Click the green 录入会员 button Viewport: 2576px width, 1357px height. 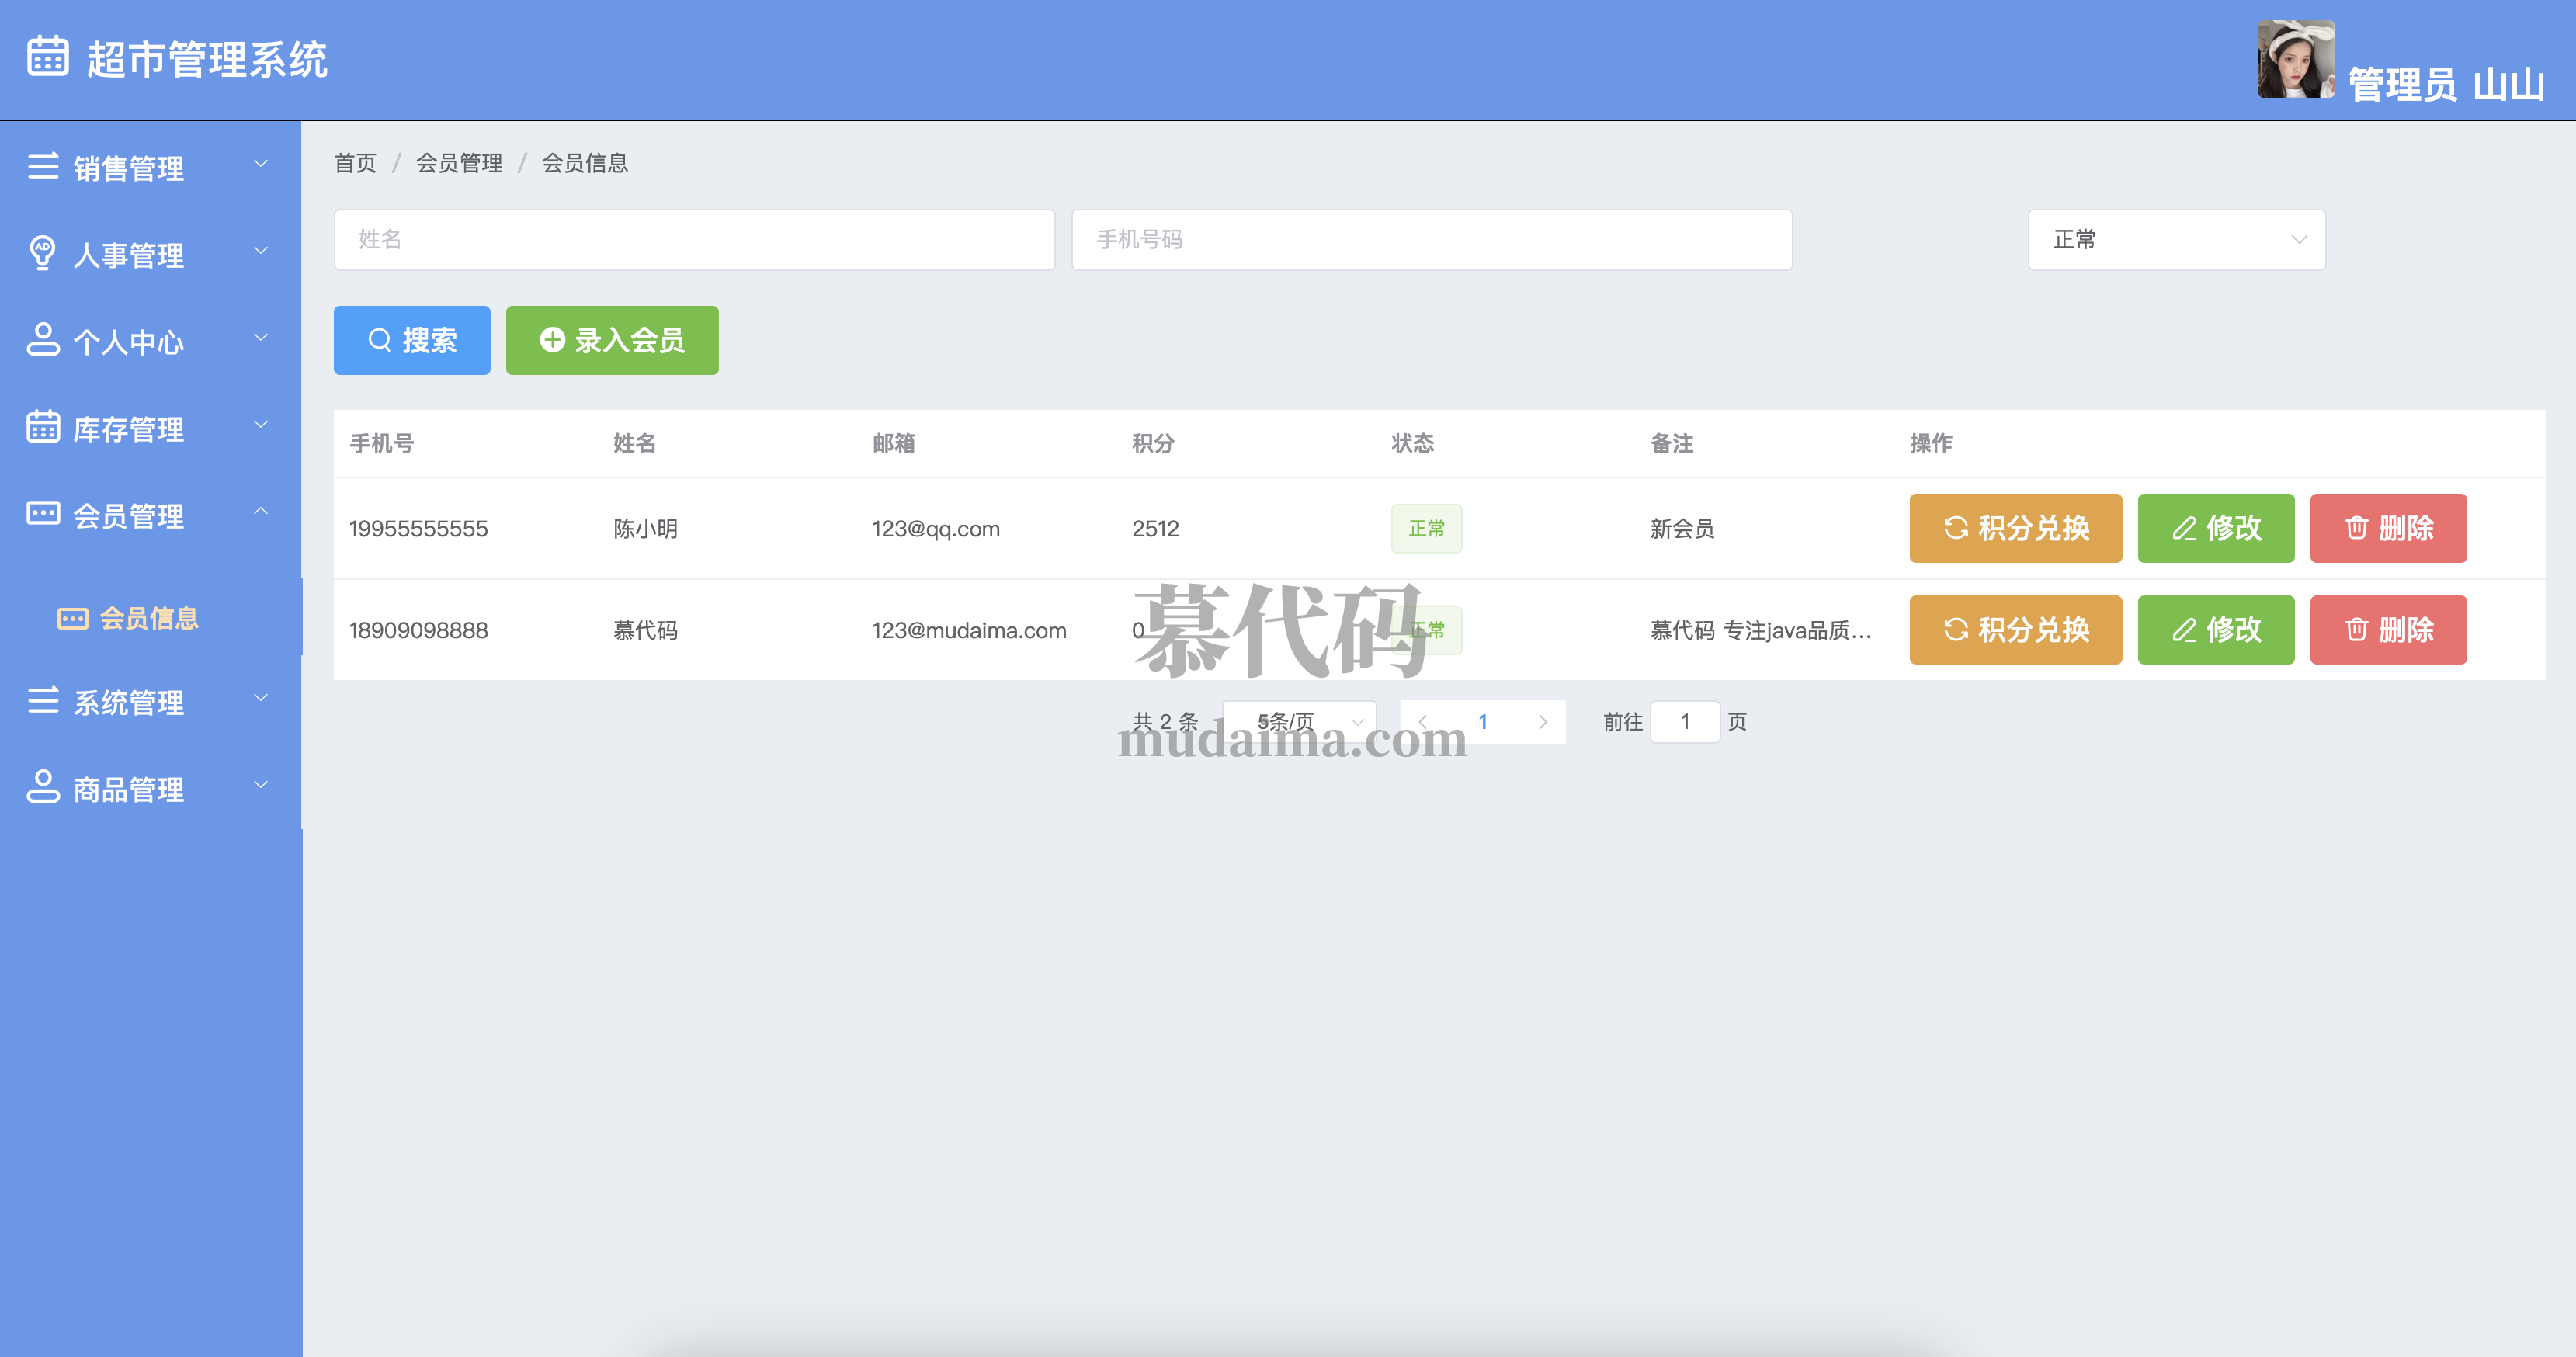(612, 340)
